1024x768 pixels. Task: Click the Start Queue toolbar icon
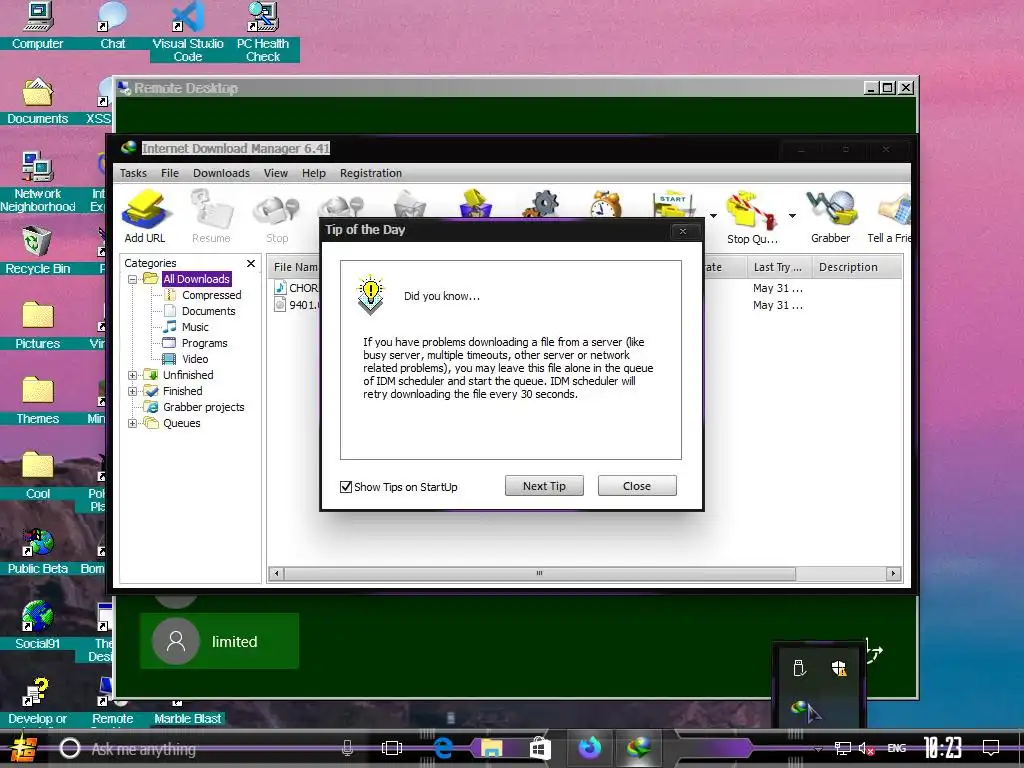(x=674, y=204)
